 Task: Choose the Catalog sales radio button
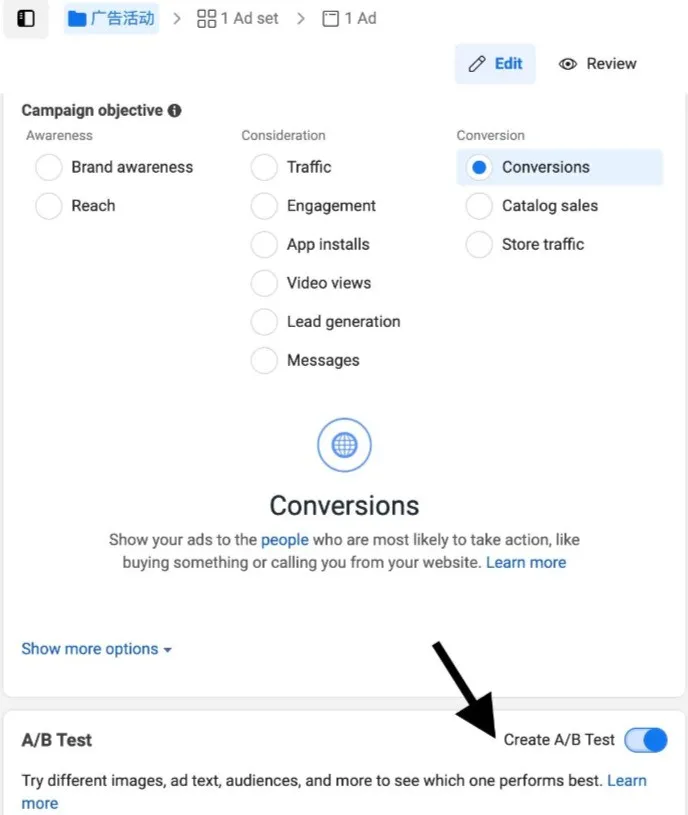(479, 206)
